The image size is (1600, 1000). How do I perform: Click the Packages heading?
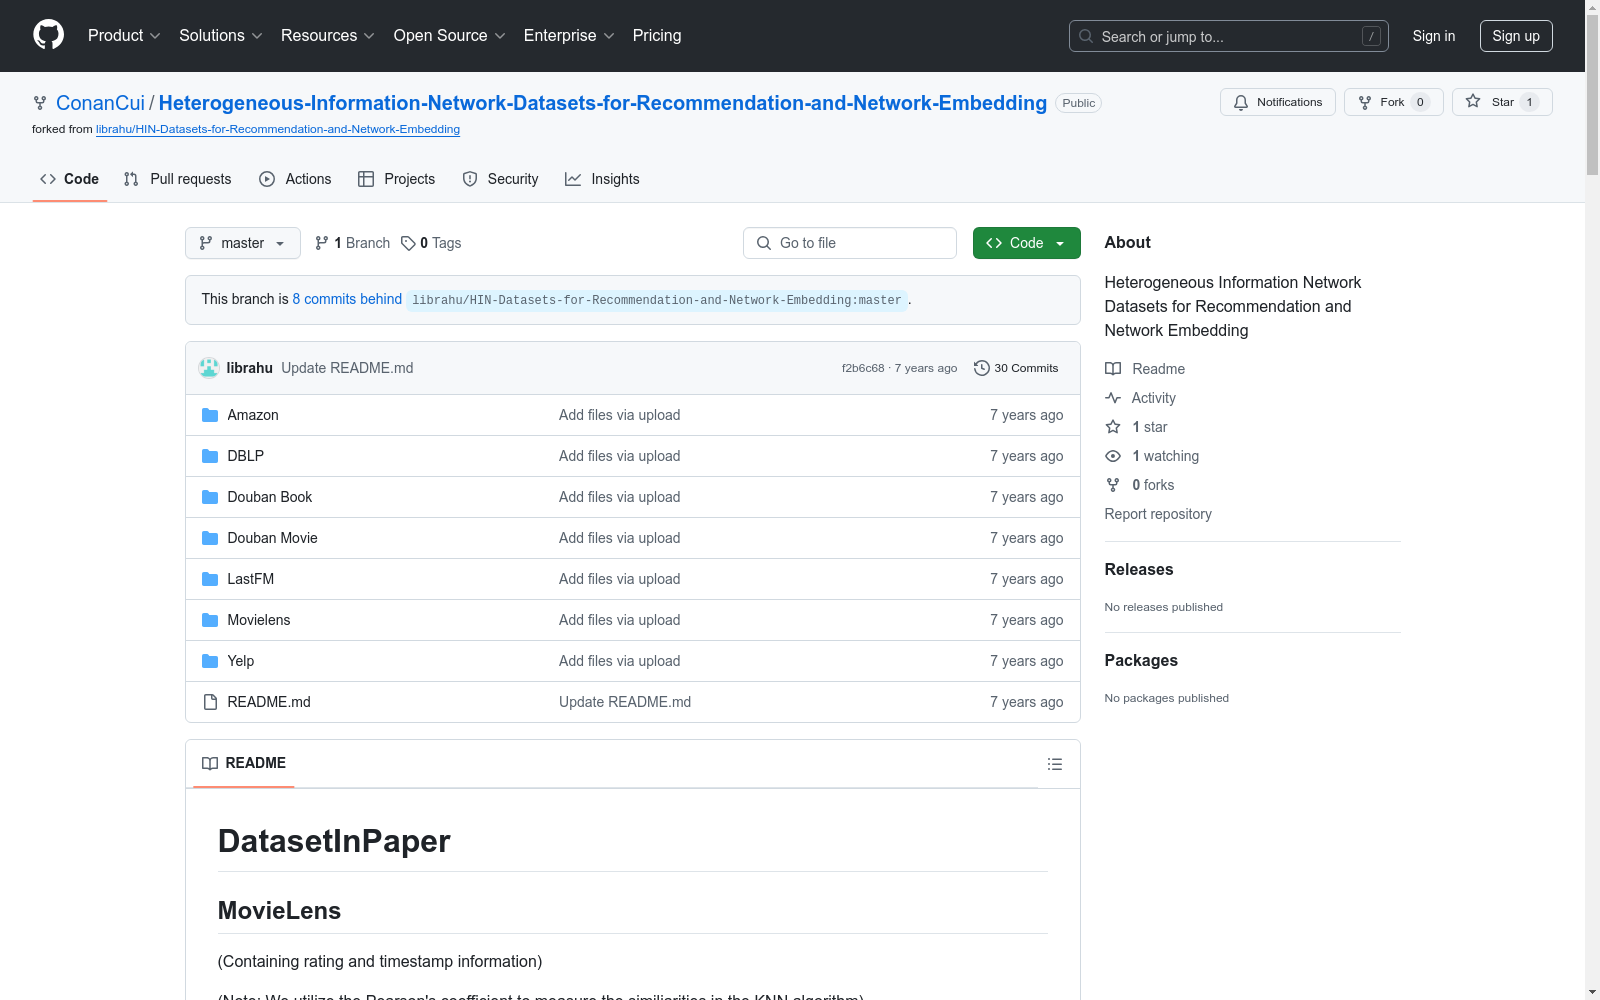point(1141,660)
